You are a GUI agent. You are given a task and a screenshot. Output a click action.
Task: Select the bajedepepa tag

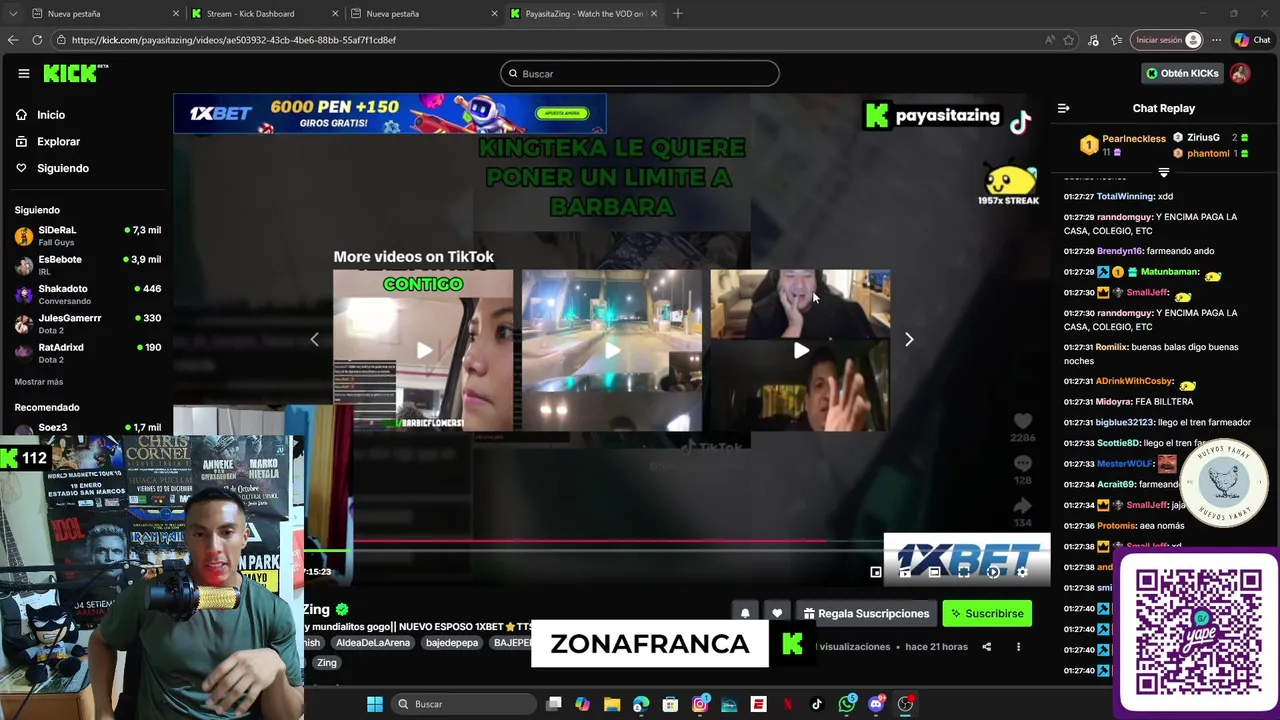pyautogui.click(x=452, y=643)
